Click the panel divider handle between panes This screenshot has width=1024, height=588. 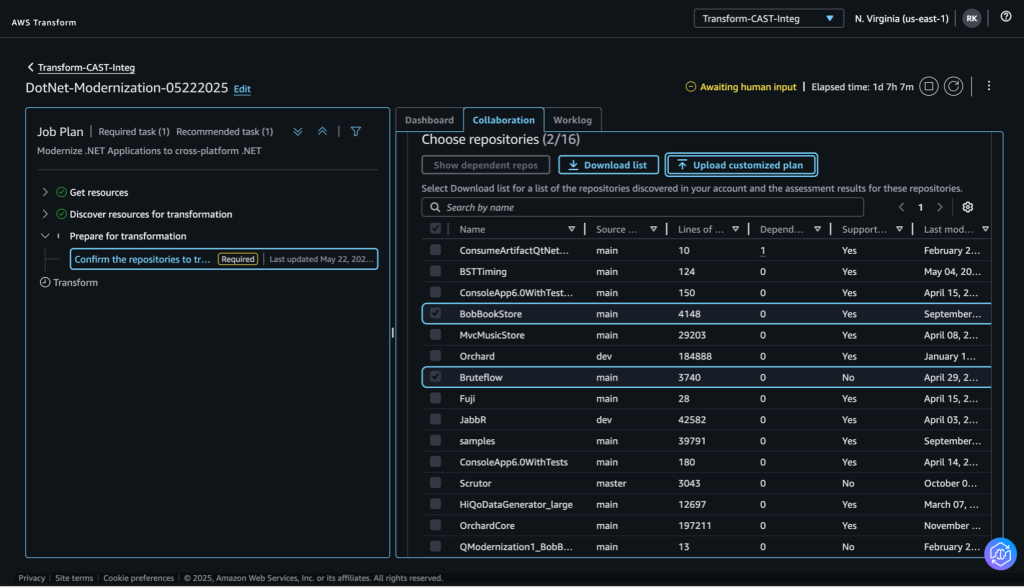392,333
